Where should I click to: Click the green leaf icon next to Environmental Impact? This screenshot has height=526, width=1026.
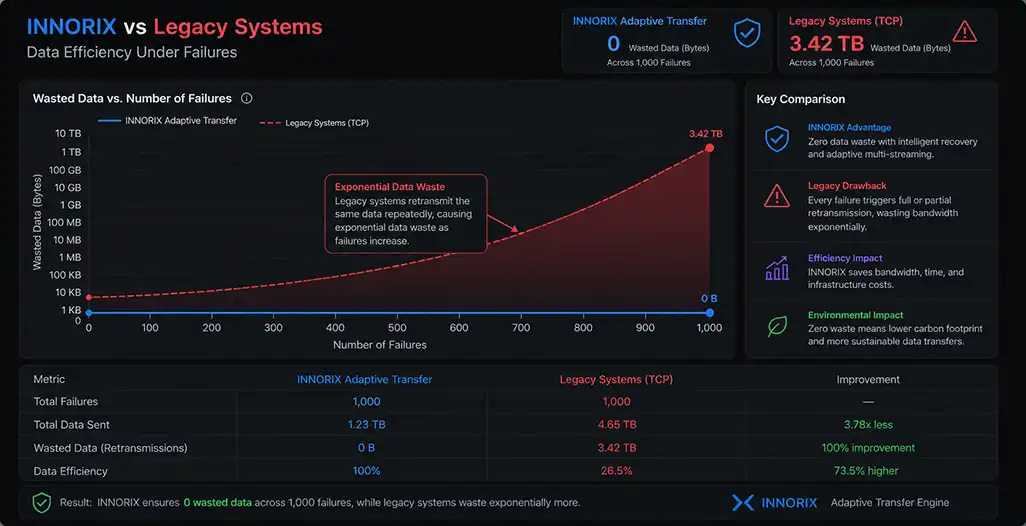pos(777,326)
